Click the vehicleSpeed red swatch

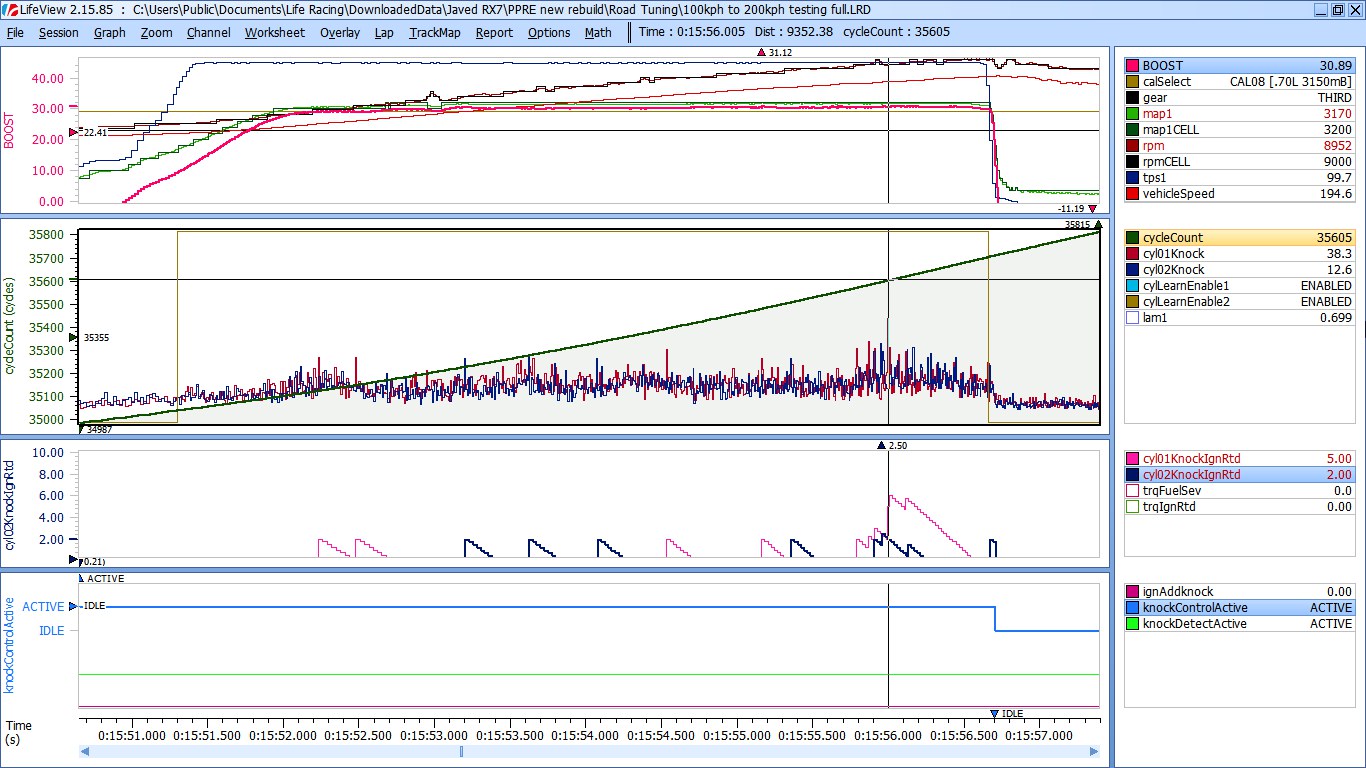(1132, 193)
